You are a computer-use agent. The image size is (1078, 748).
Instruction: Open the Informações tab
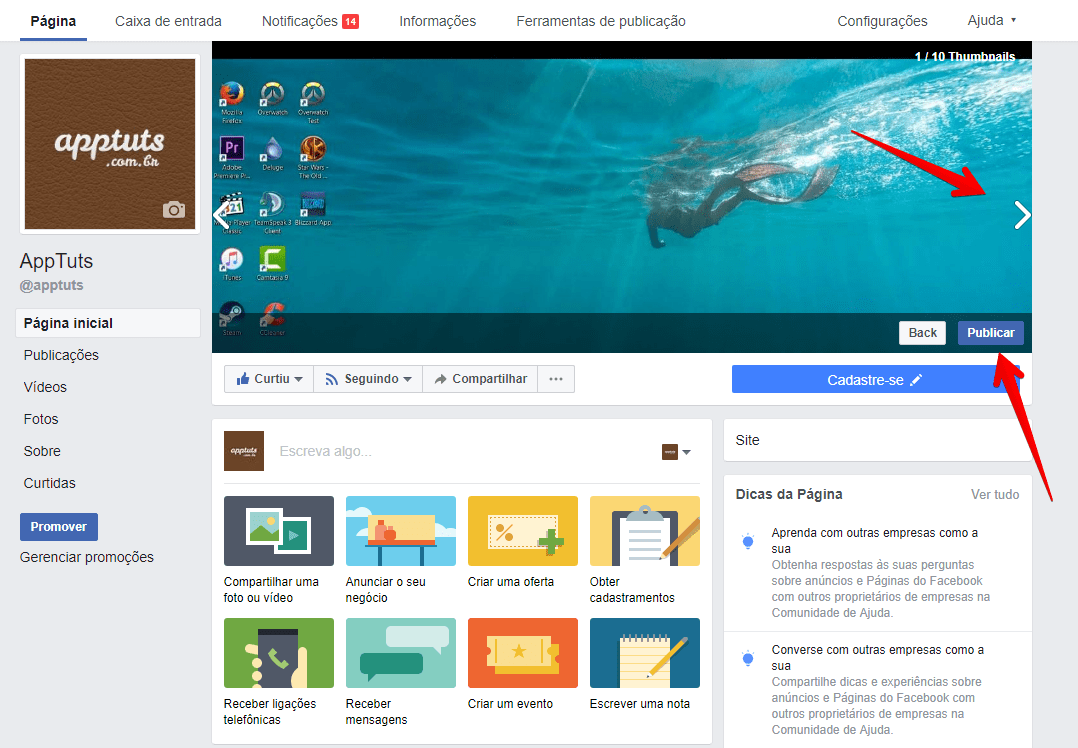(437, 21)
